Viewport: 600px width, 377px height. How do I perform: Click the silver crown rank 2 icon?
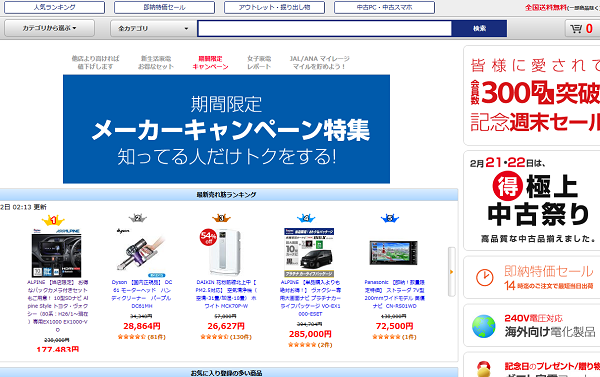pos(138,219)
